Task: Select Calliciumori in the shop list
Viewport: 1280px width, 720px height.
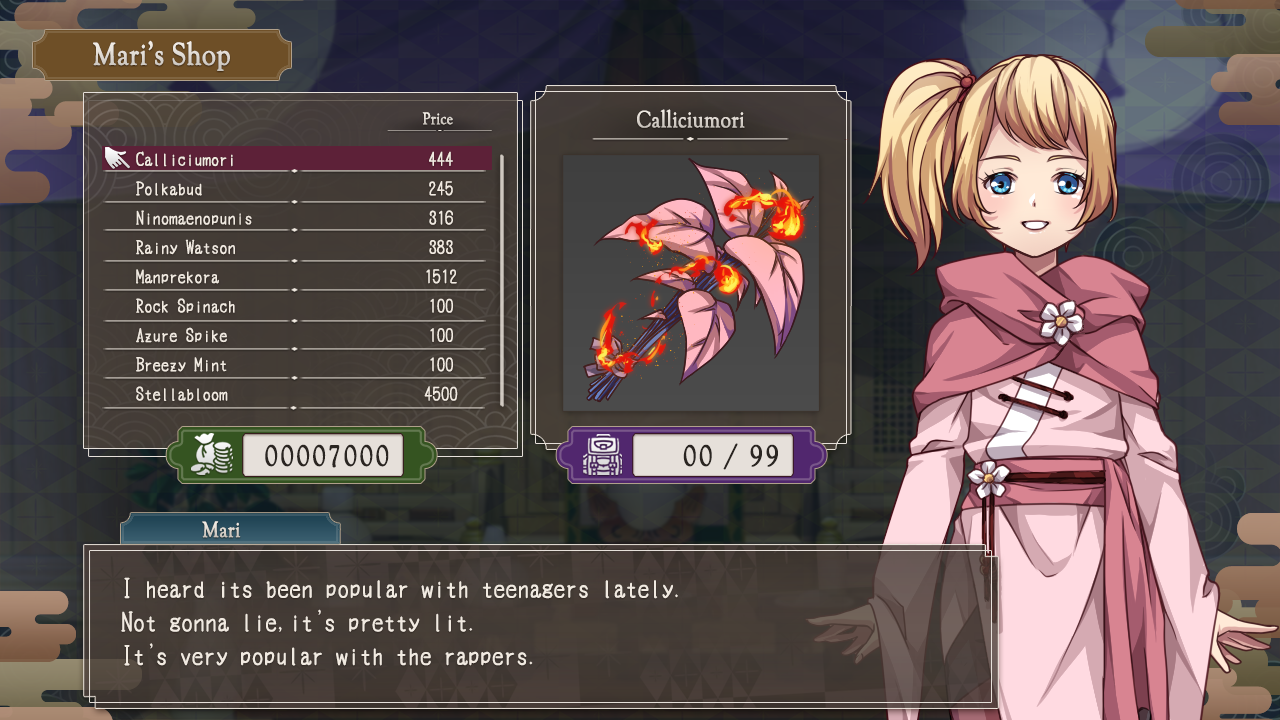Action: pyautogui.click(x=298, y=159)
